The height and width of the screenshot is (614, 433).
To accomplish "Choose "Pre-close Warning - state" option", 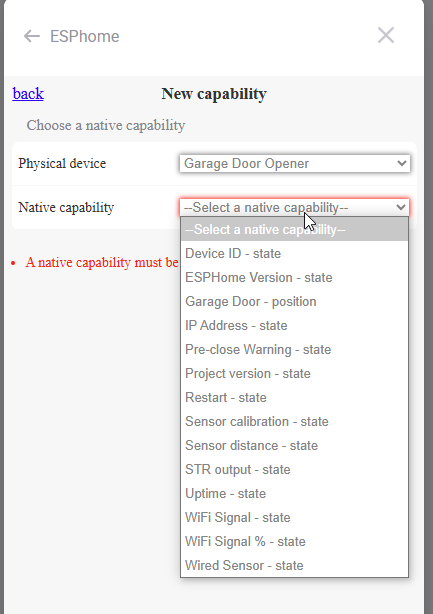I will click(294, 349).
